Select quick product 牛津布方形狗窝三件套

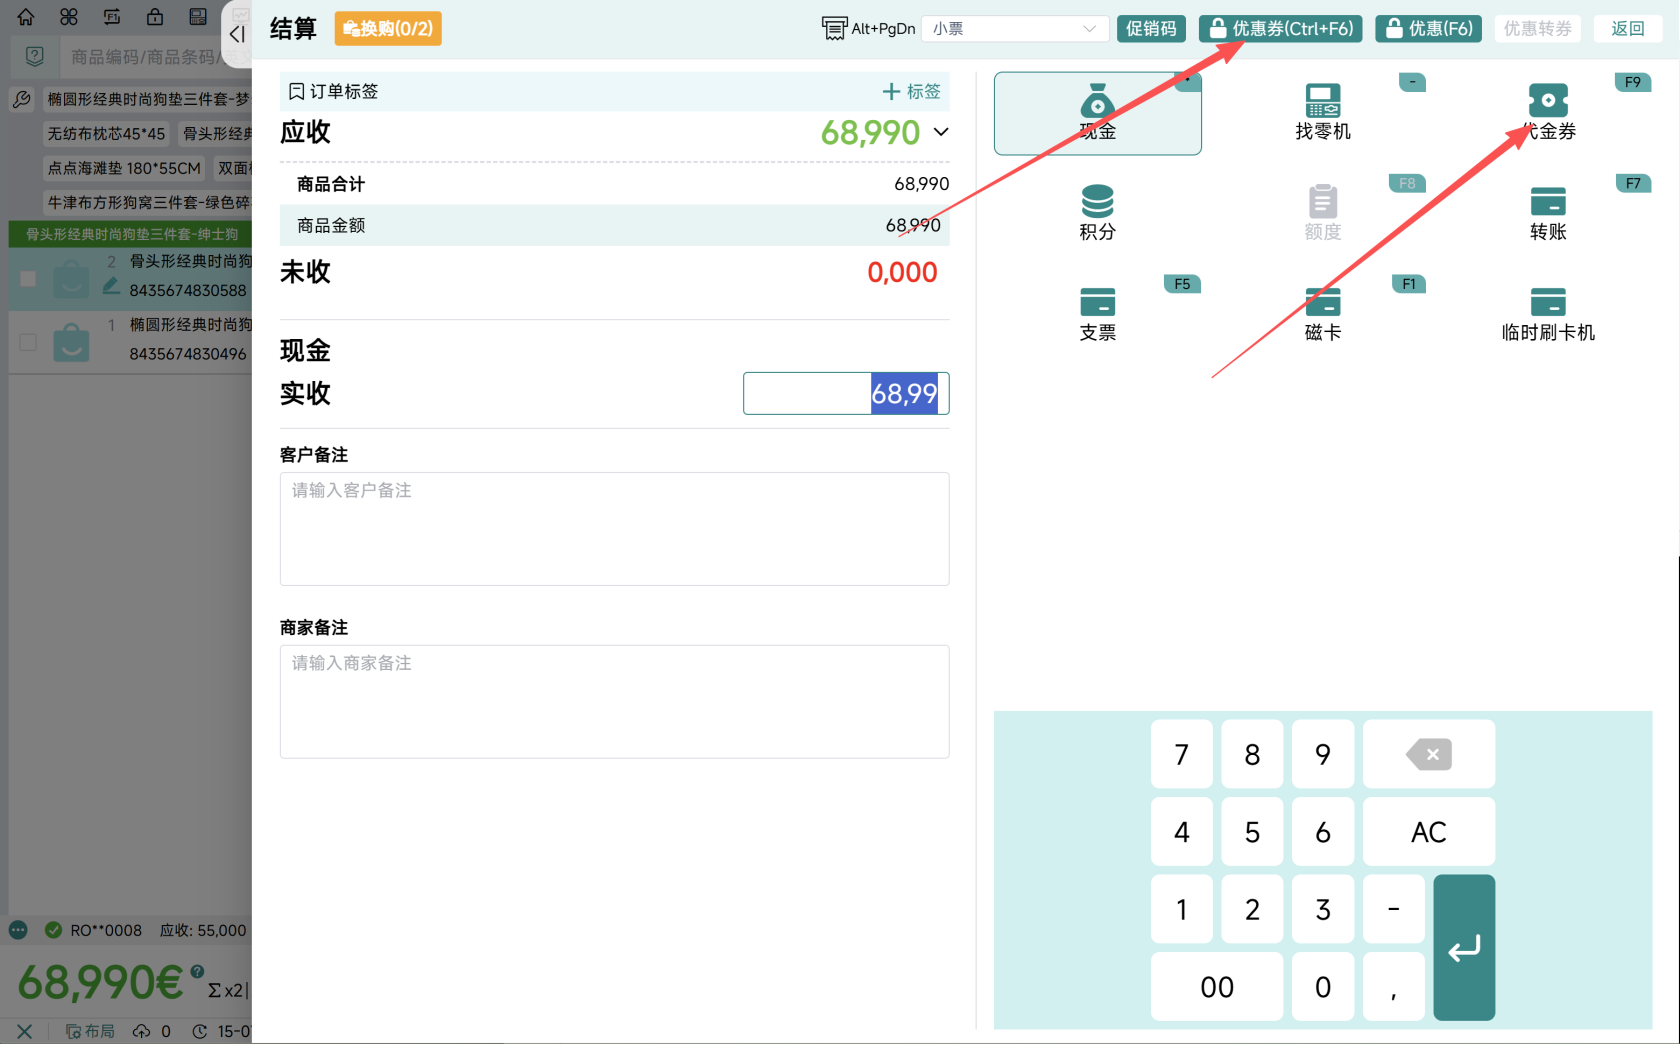point(147,202)
